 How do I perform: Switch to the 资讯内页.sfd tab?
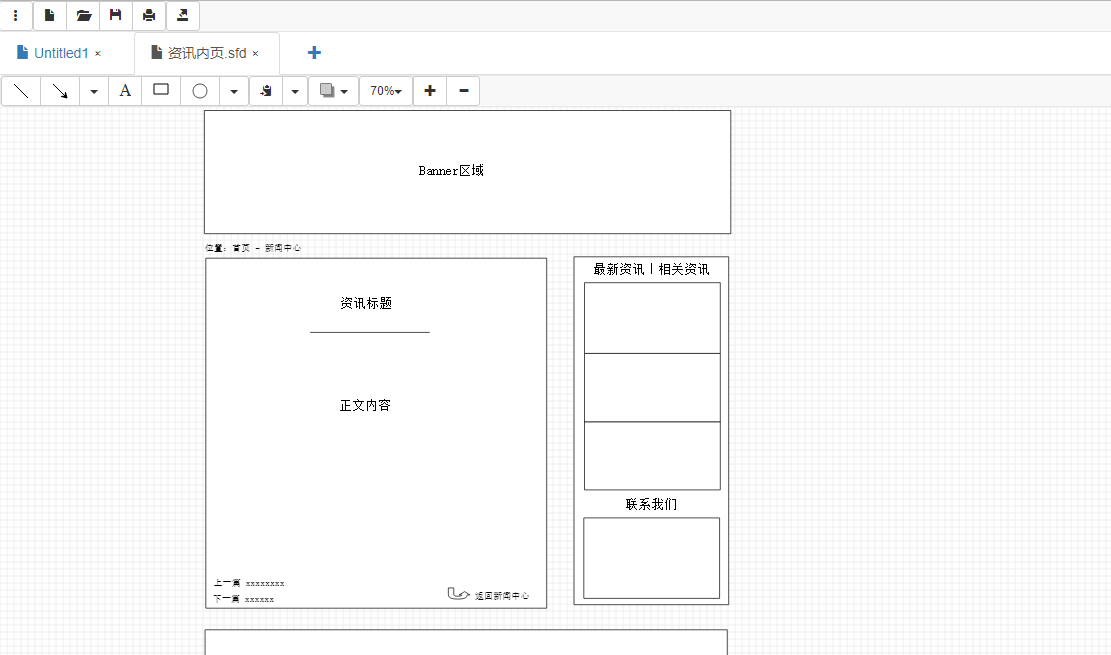tap(206, 53)
